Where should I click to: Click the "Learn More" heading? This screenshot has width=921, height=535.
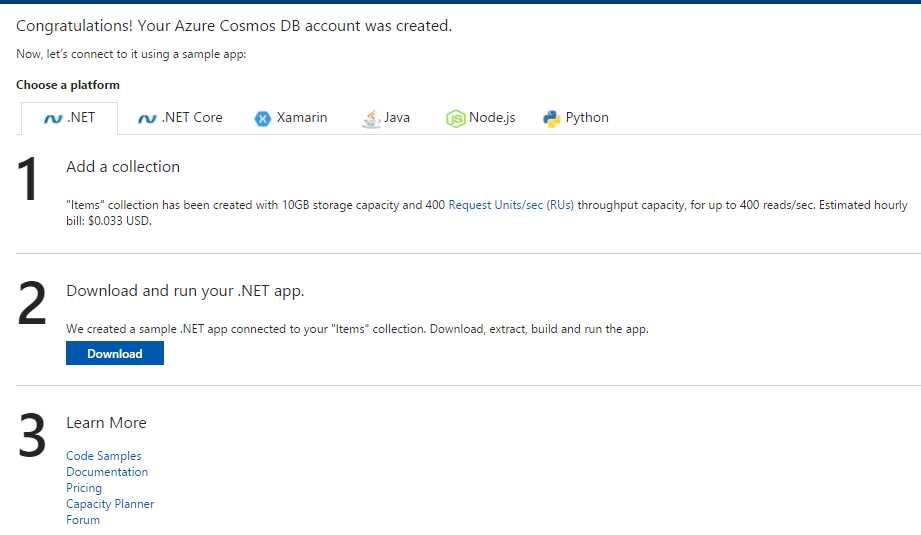(x=106, y=423)
